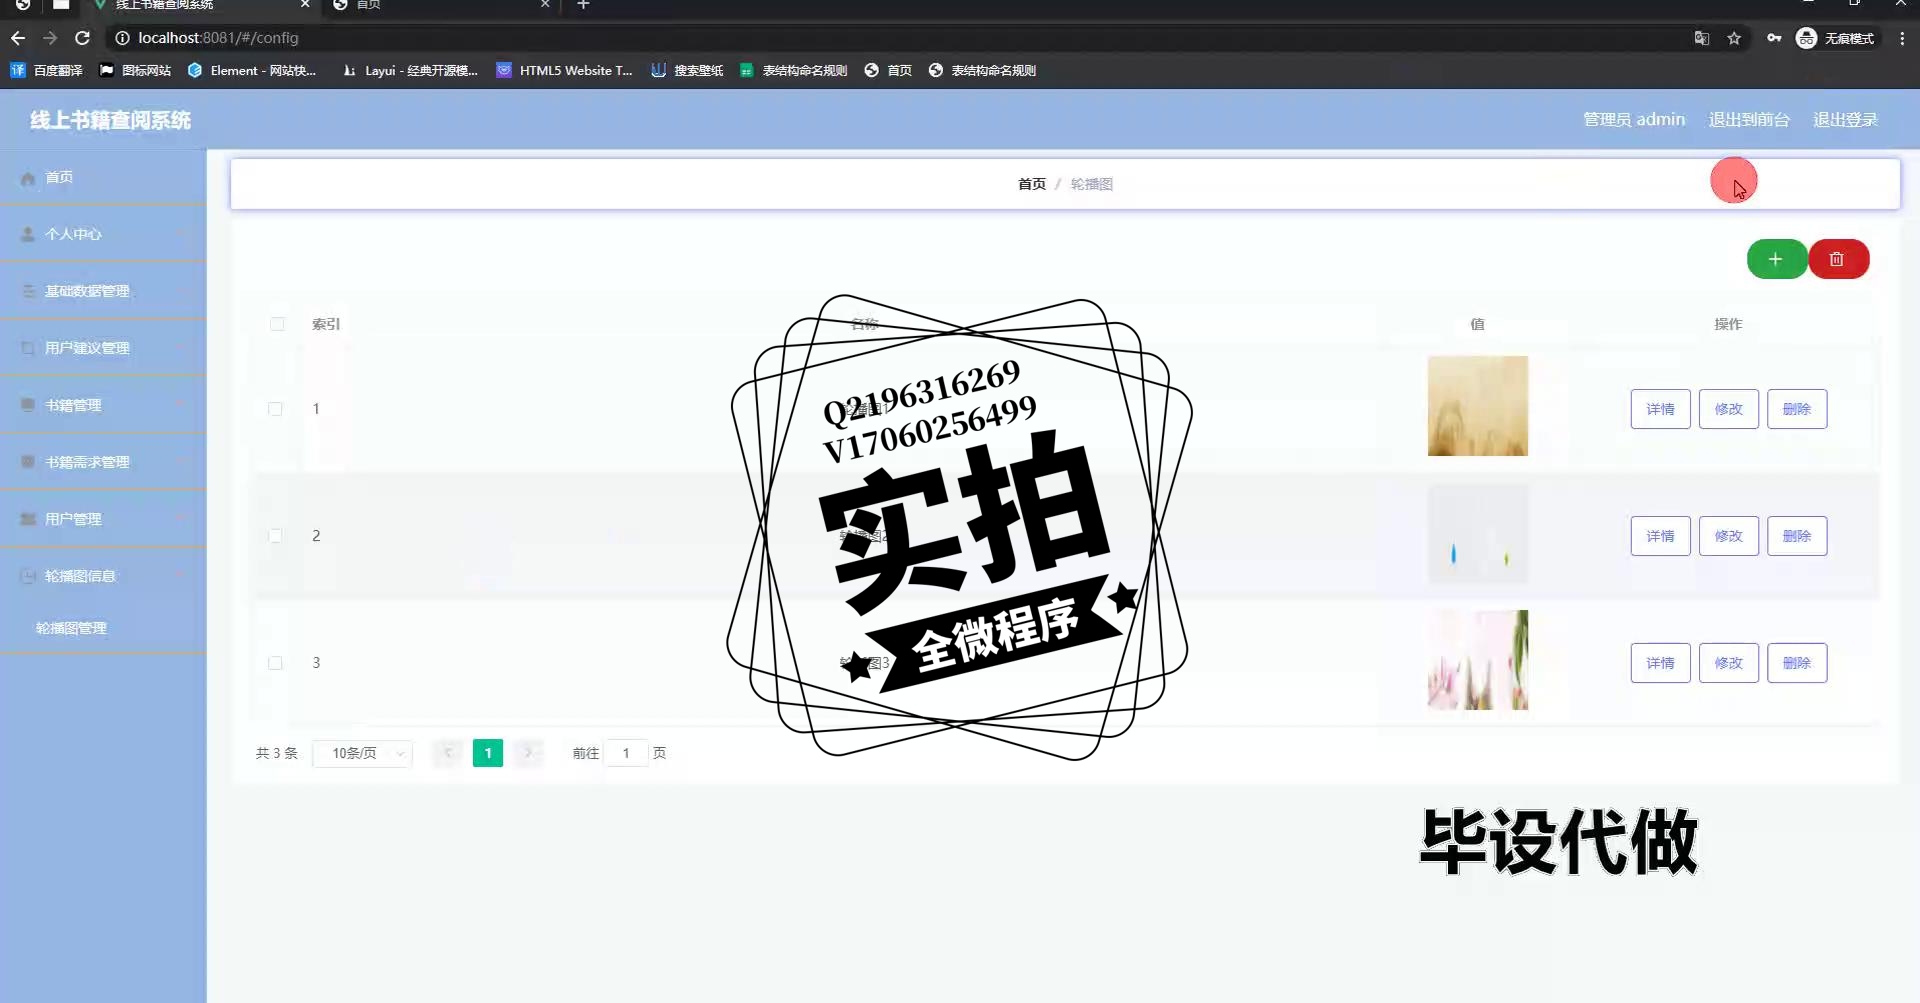Click 修改 button for row 3
Viewport: 1920px width, 1003px height.
[x=1728, y=663]
